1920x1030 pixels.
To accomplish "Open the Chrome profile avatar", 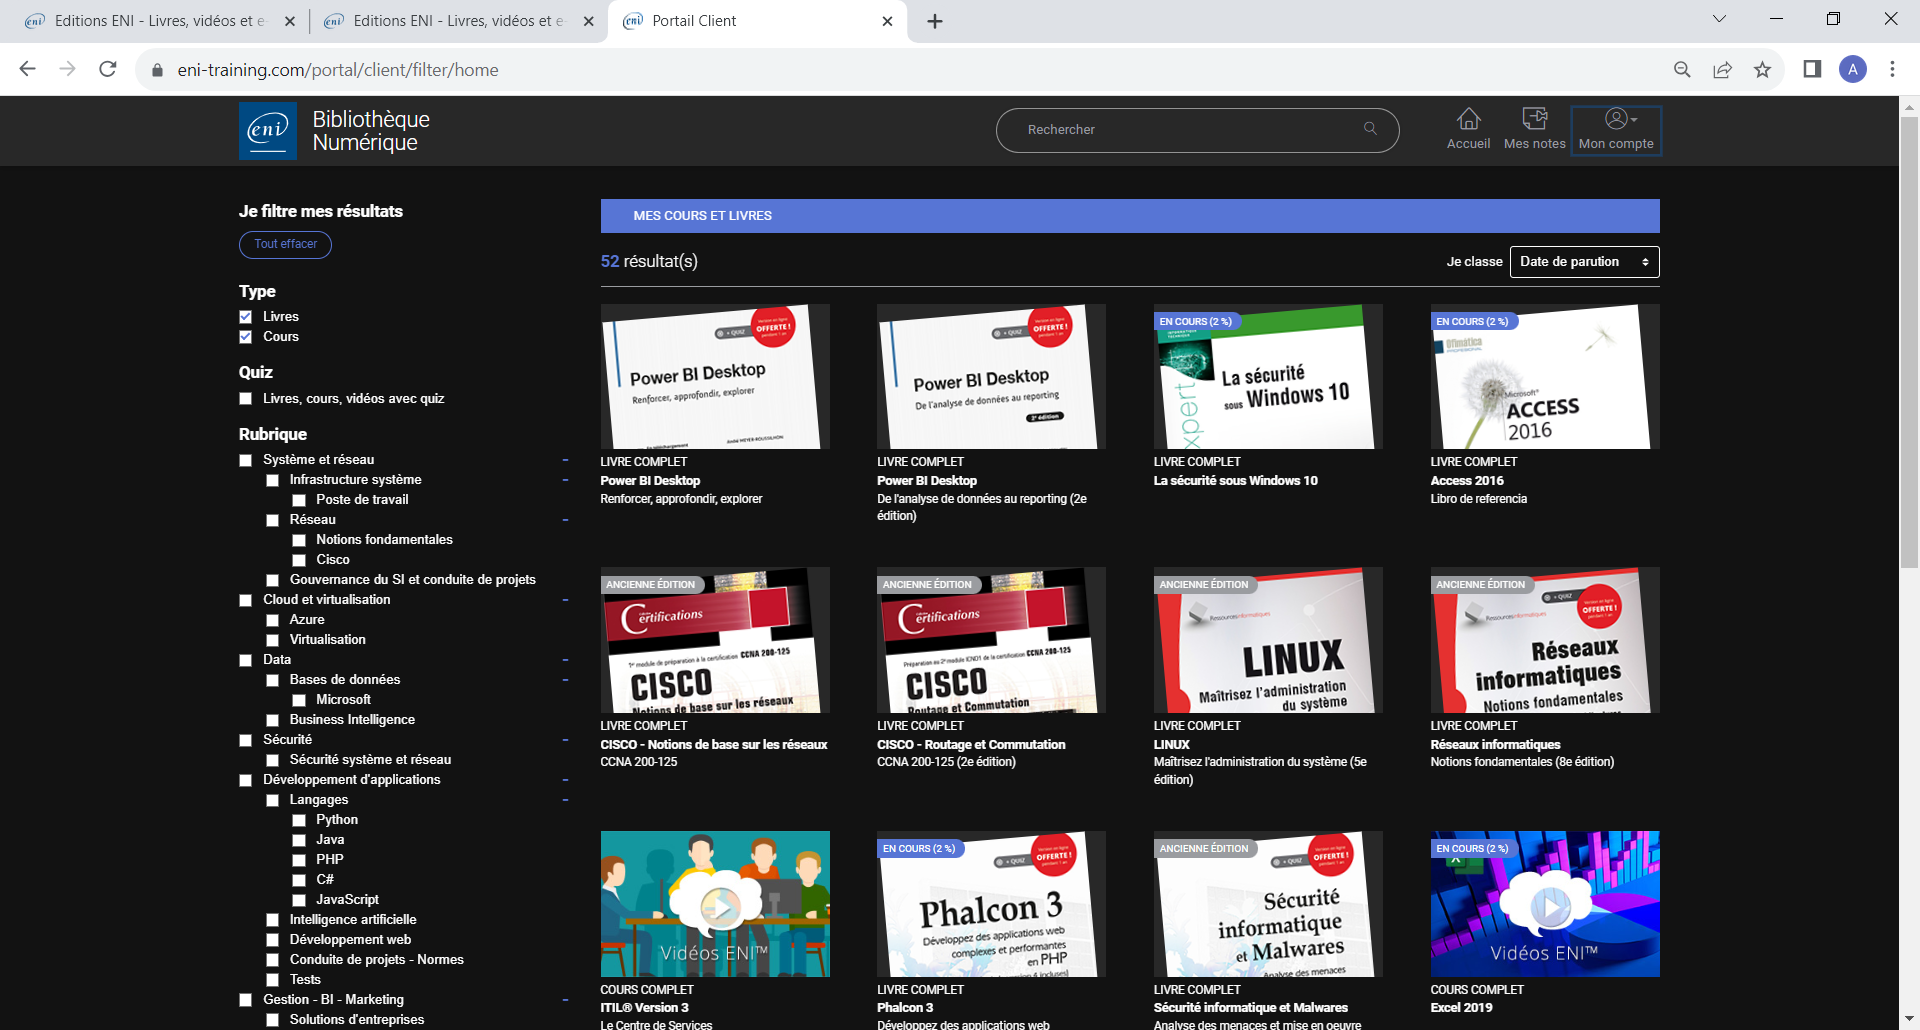I will click(x=1852, y=69).
